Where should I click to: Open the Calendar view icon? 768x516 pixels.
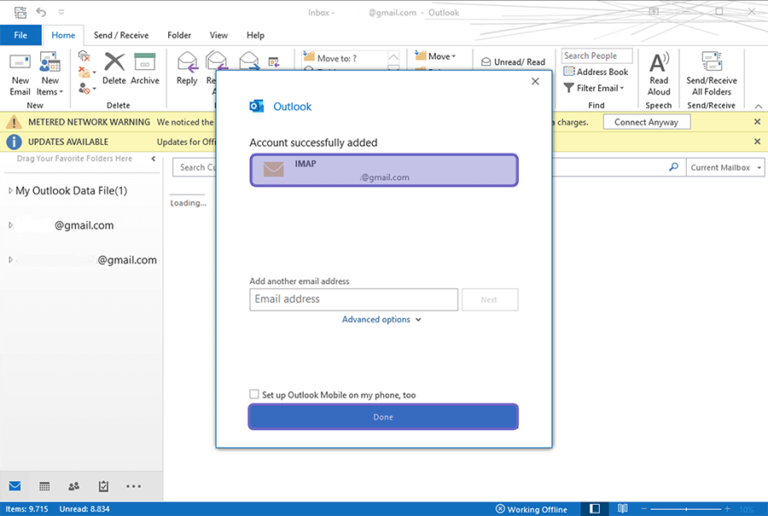pos(45,486)
